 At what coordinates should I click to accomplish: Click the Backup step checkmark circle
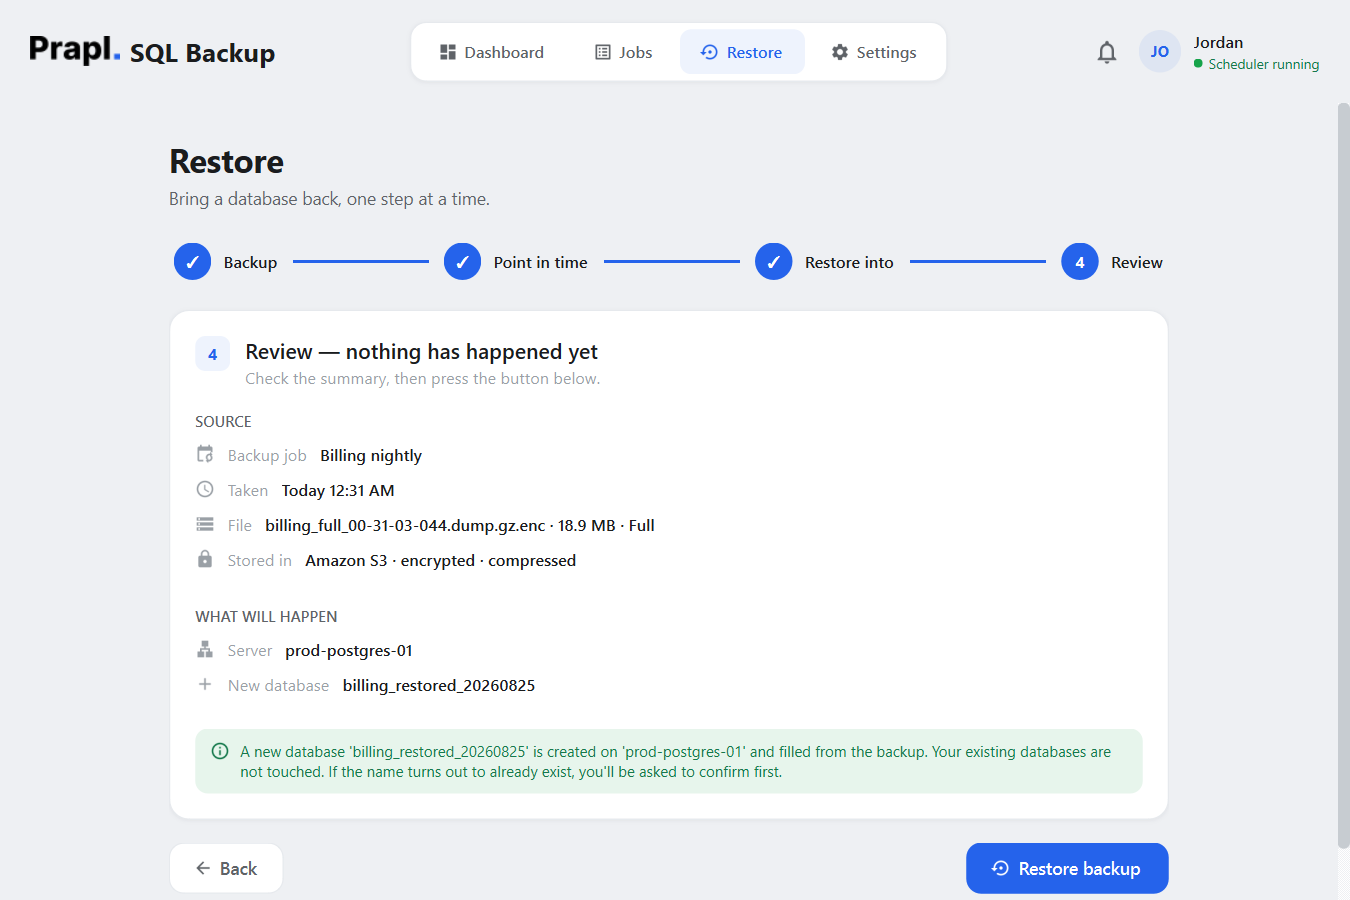coord(192,262)
